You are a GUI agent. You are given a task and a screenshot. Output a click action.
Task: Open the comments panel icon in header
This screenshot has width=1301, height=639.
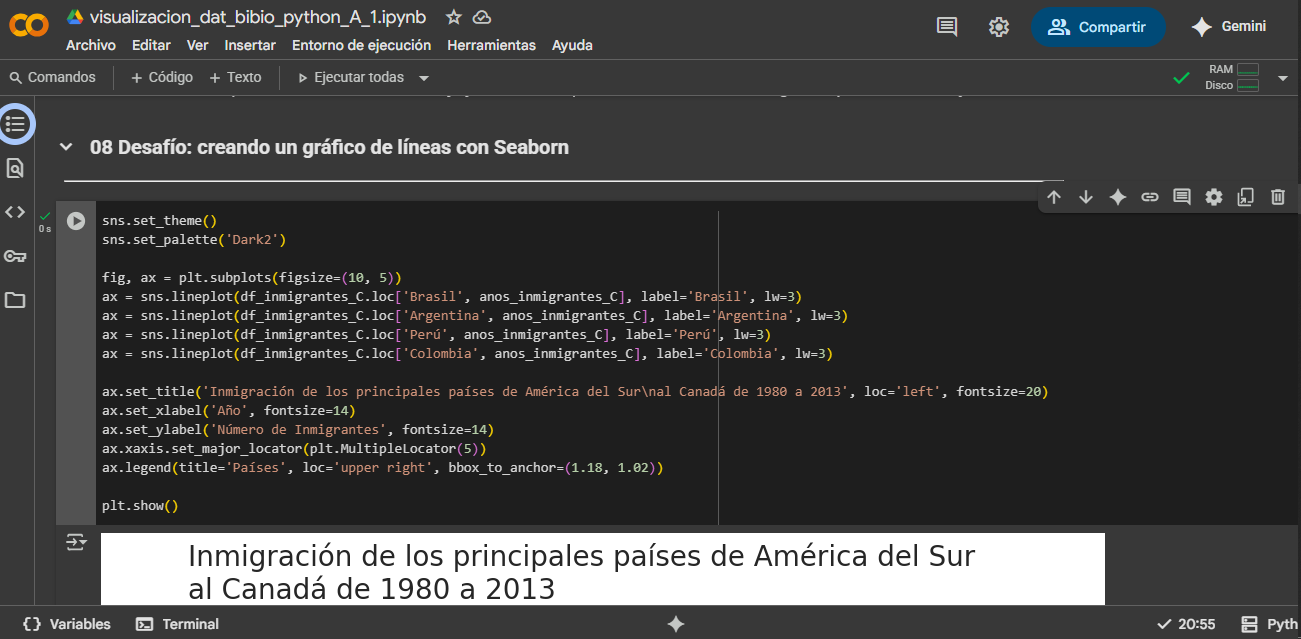coord(947,27)
